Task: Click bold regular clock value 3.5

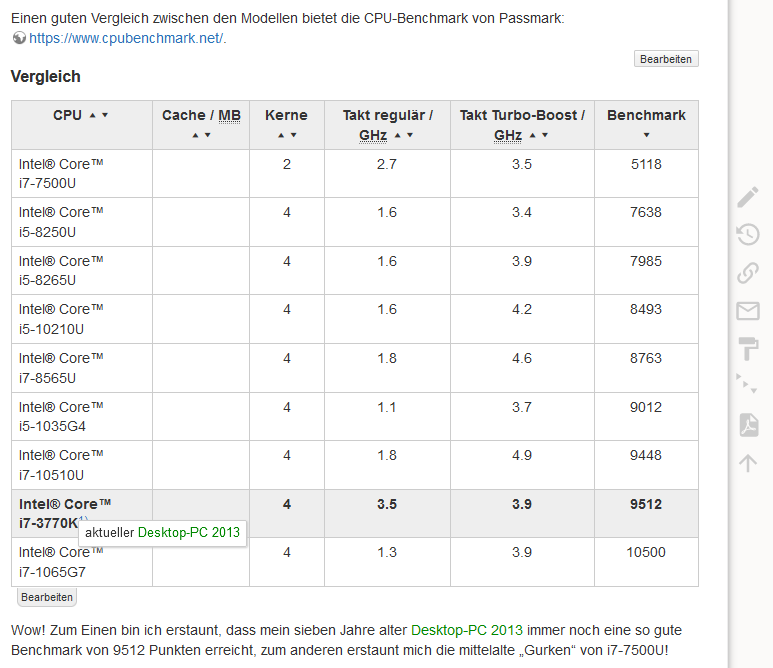Action: [387, 504]
